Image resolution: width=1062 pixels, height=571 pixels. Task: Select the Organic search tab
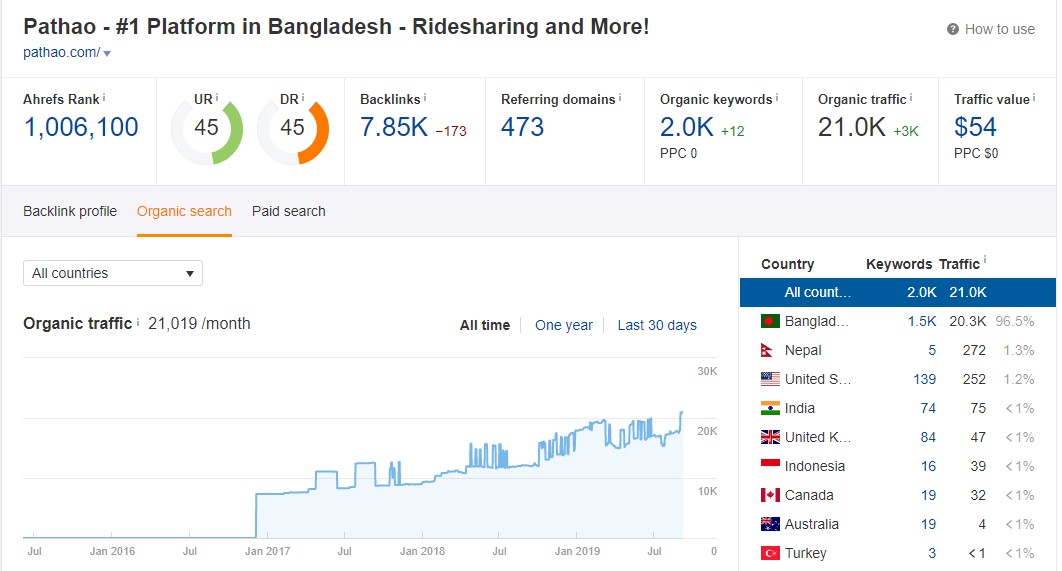coord(184,211)
